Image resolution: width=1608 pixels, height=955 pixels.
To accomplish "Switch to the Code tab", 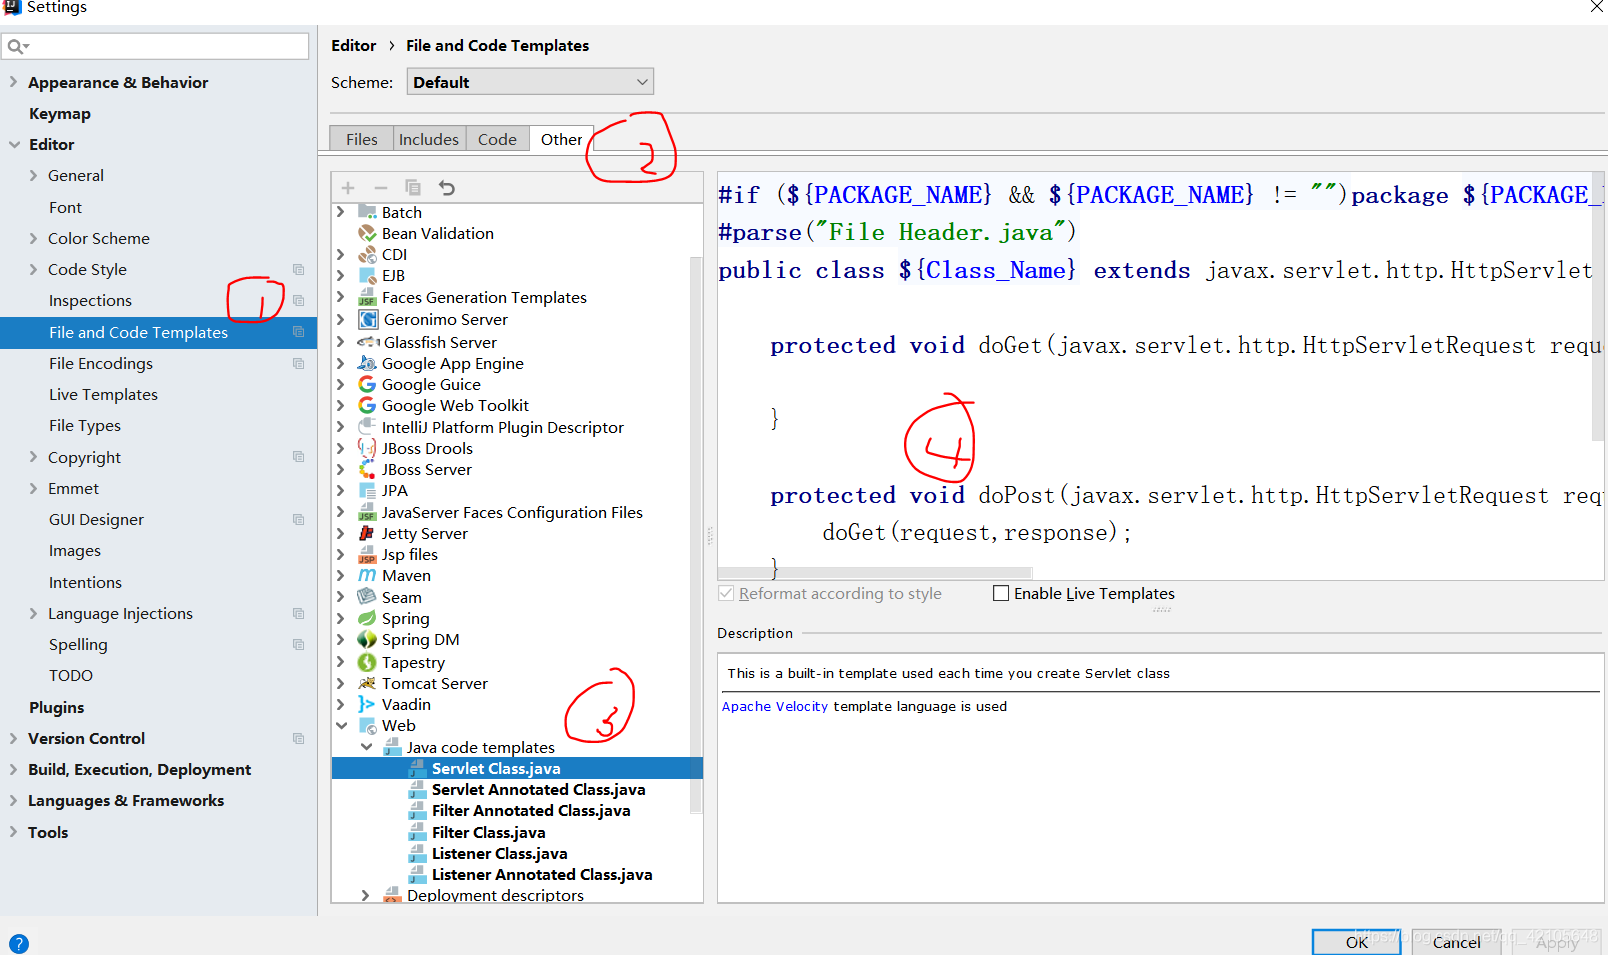I will [x=497, y=139].
